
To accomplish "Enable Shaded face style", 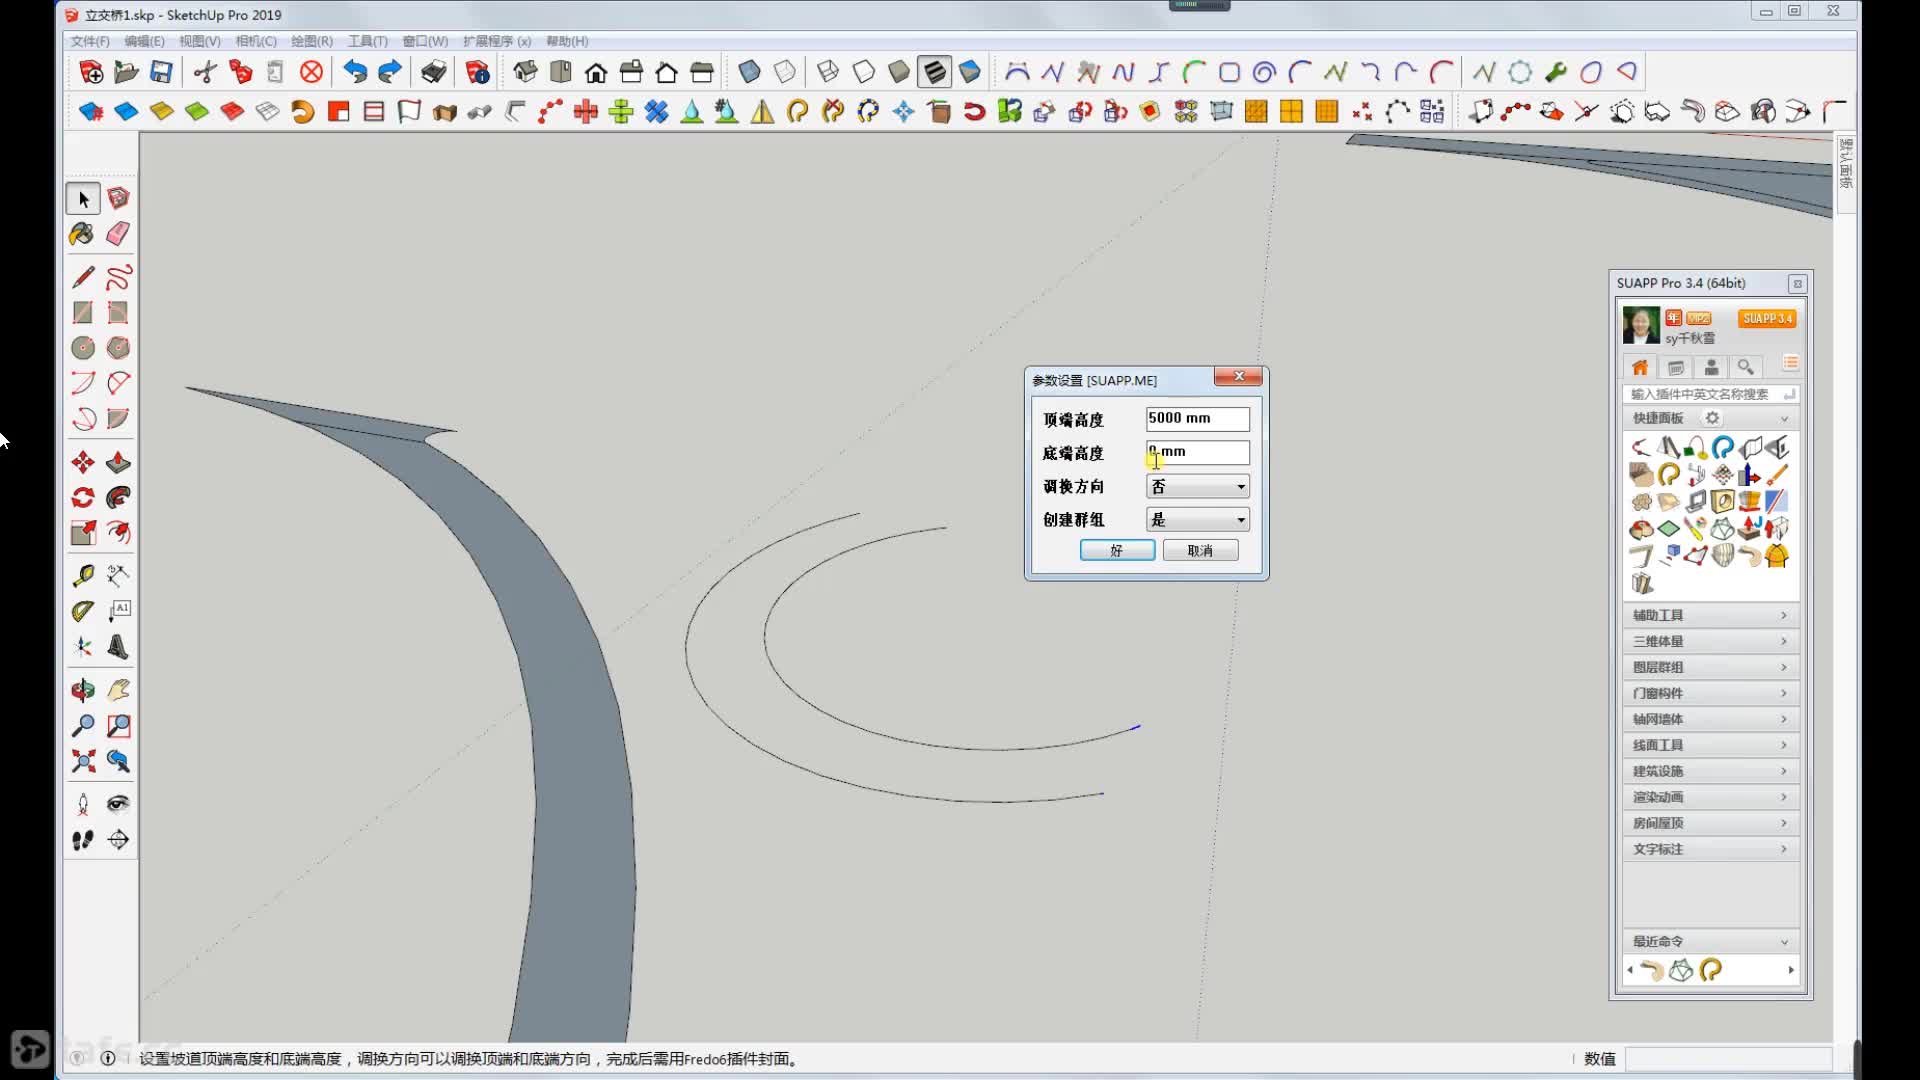I will (899, 72).
